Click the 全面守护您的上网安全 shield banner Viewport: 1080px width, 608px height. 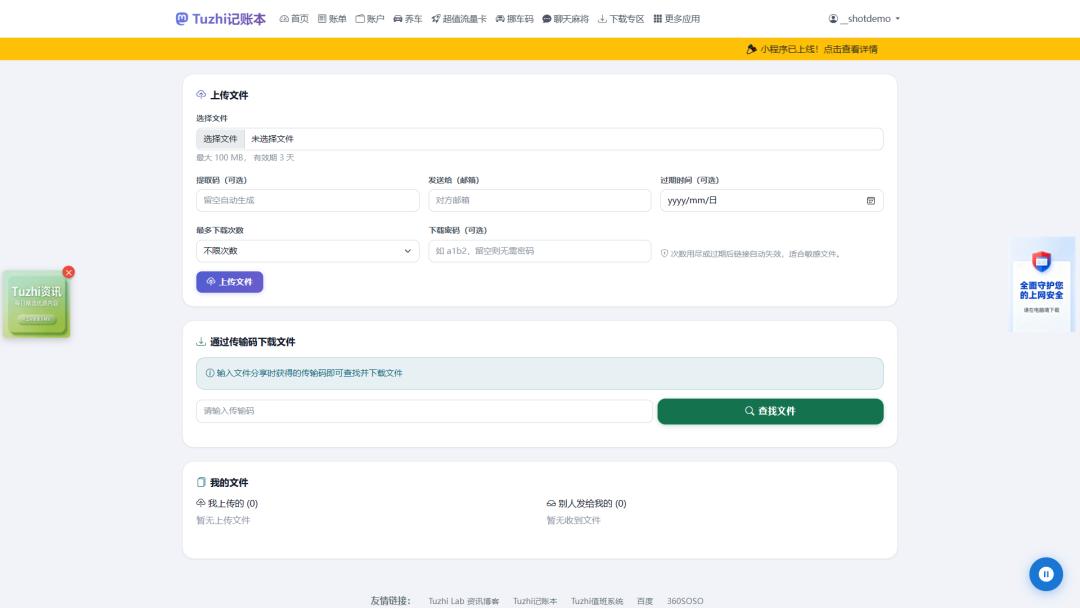(1041, 284)
